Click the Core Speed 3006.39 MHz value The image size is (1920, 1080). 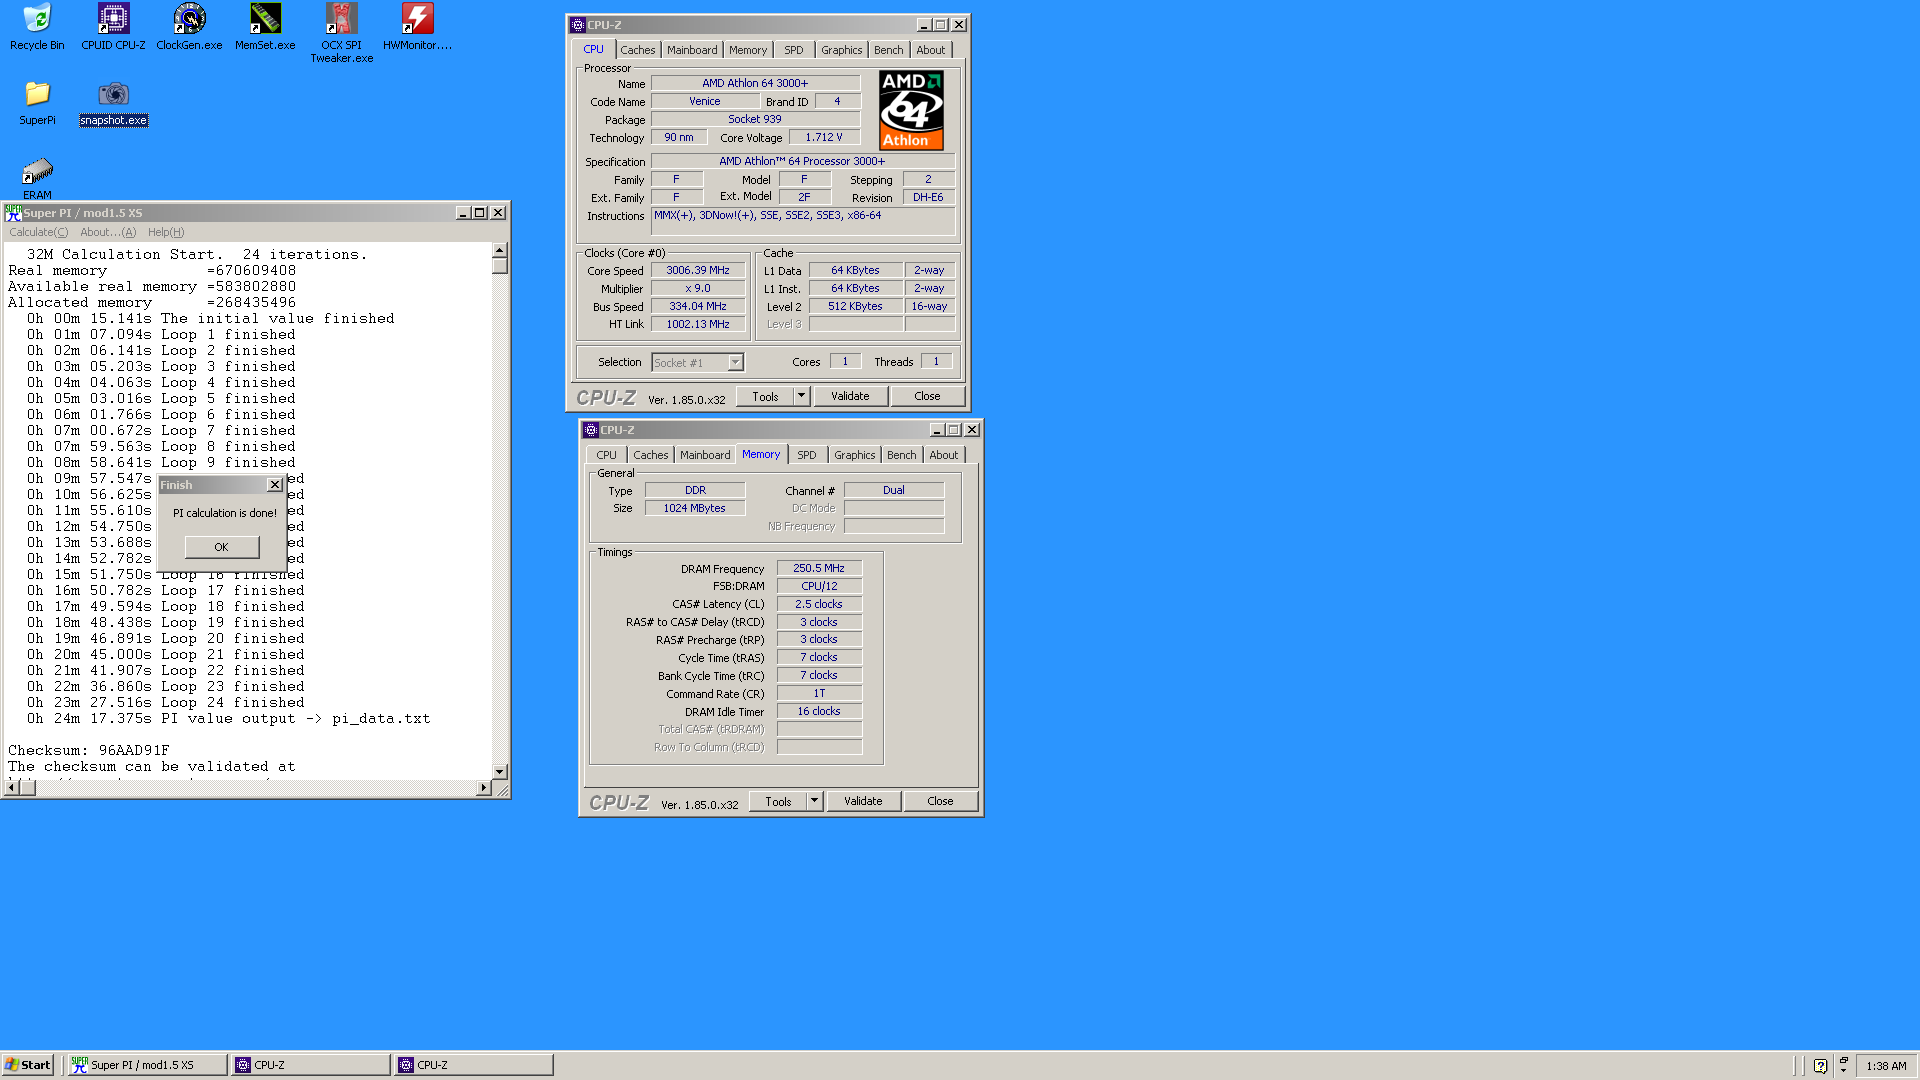click(698, 270)
